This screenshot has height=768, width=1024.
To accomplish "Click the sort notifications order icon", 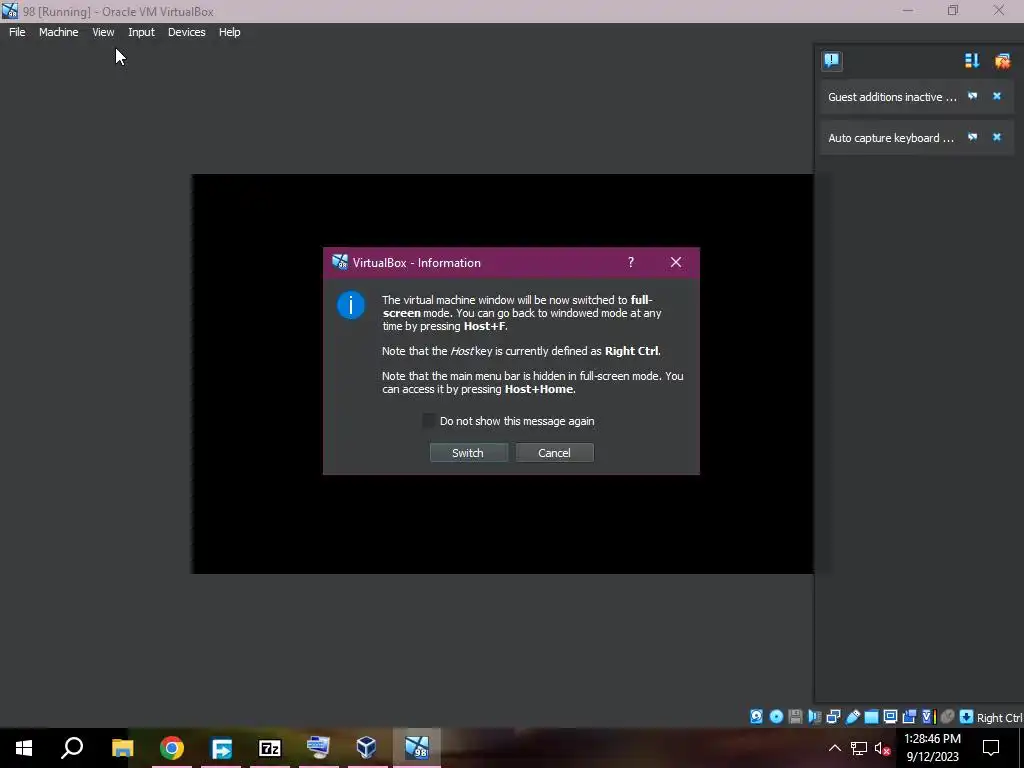I will point(972,61).
